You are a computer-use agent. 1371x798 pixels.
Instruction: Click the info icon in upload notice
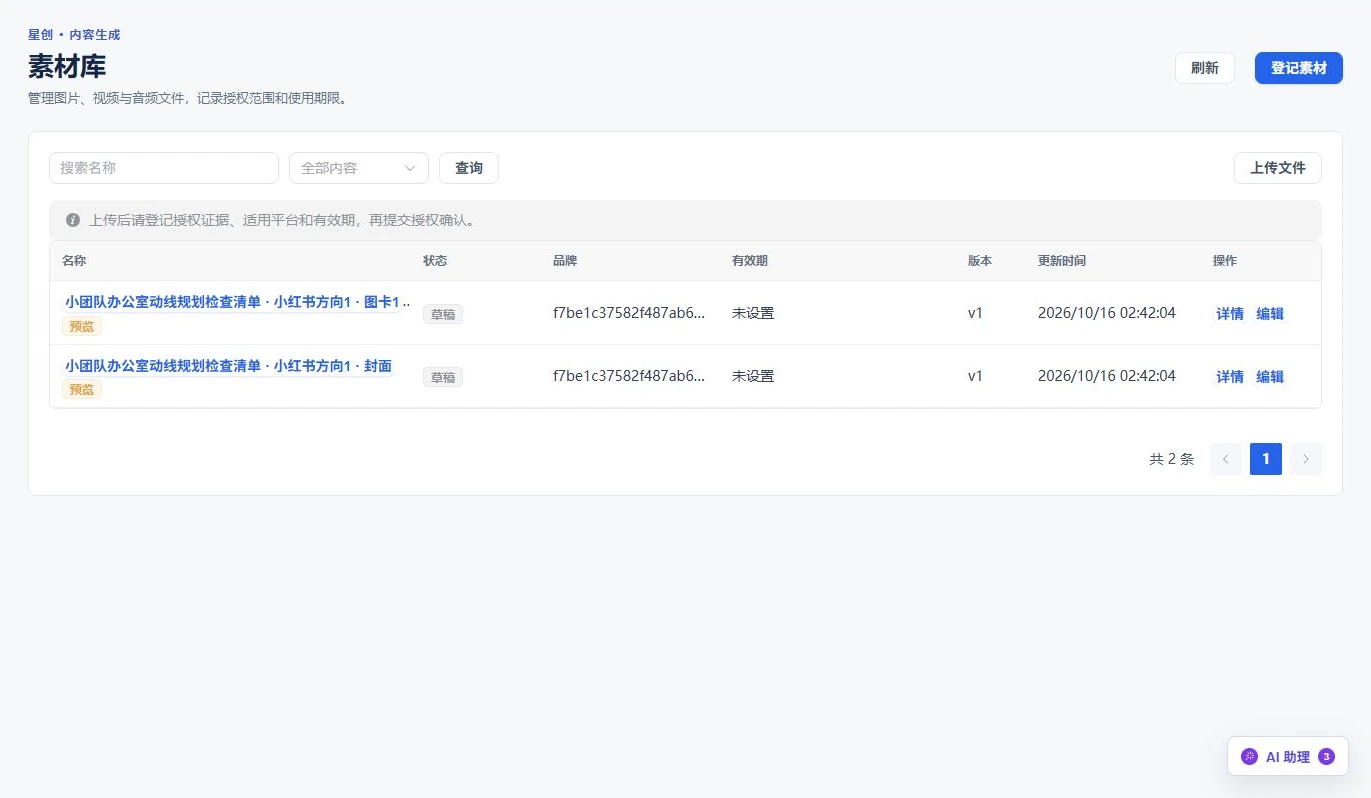[x=73, y=220]
